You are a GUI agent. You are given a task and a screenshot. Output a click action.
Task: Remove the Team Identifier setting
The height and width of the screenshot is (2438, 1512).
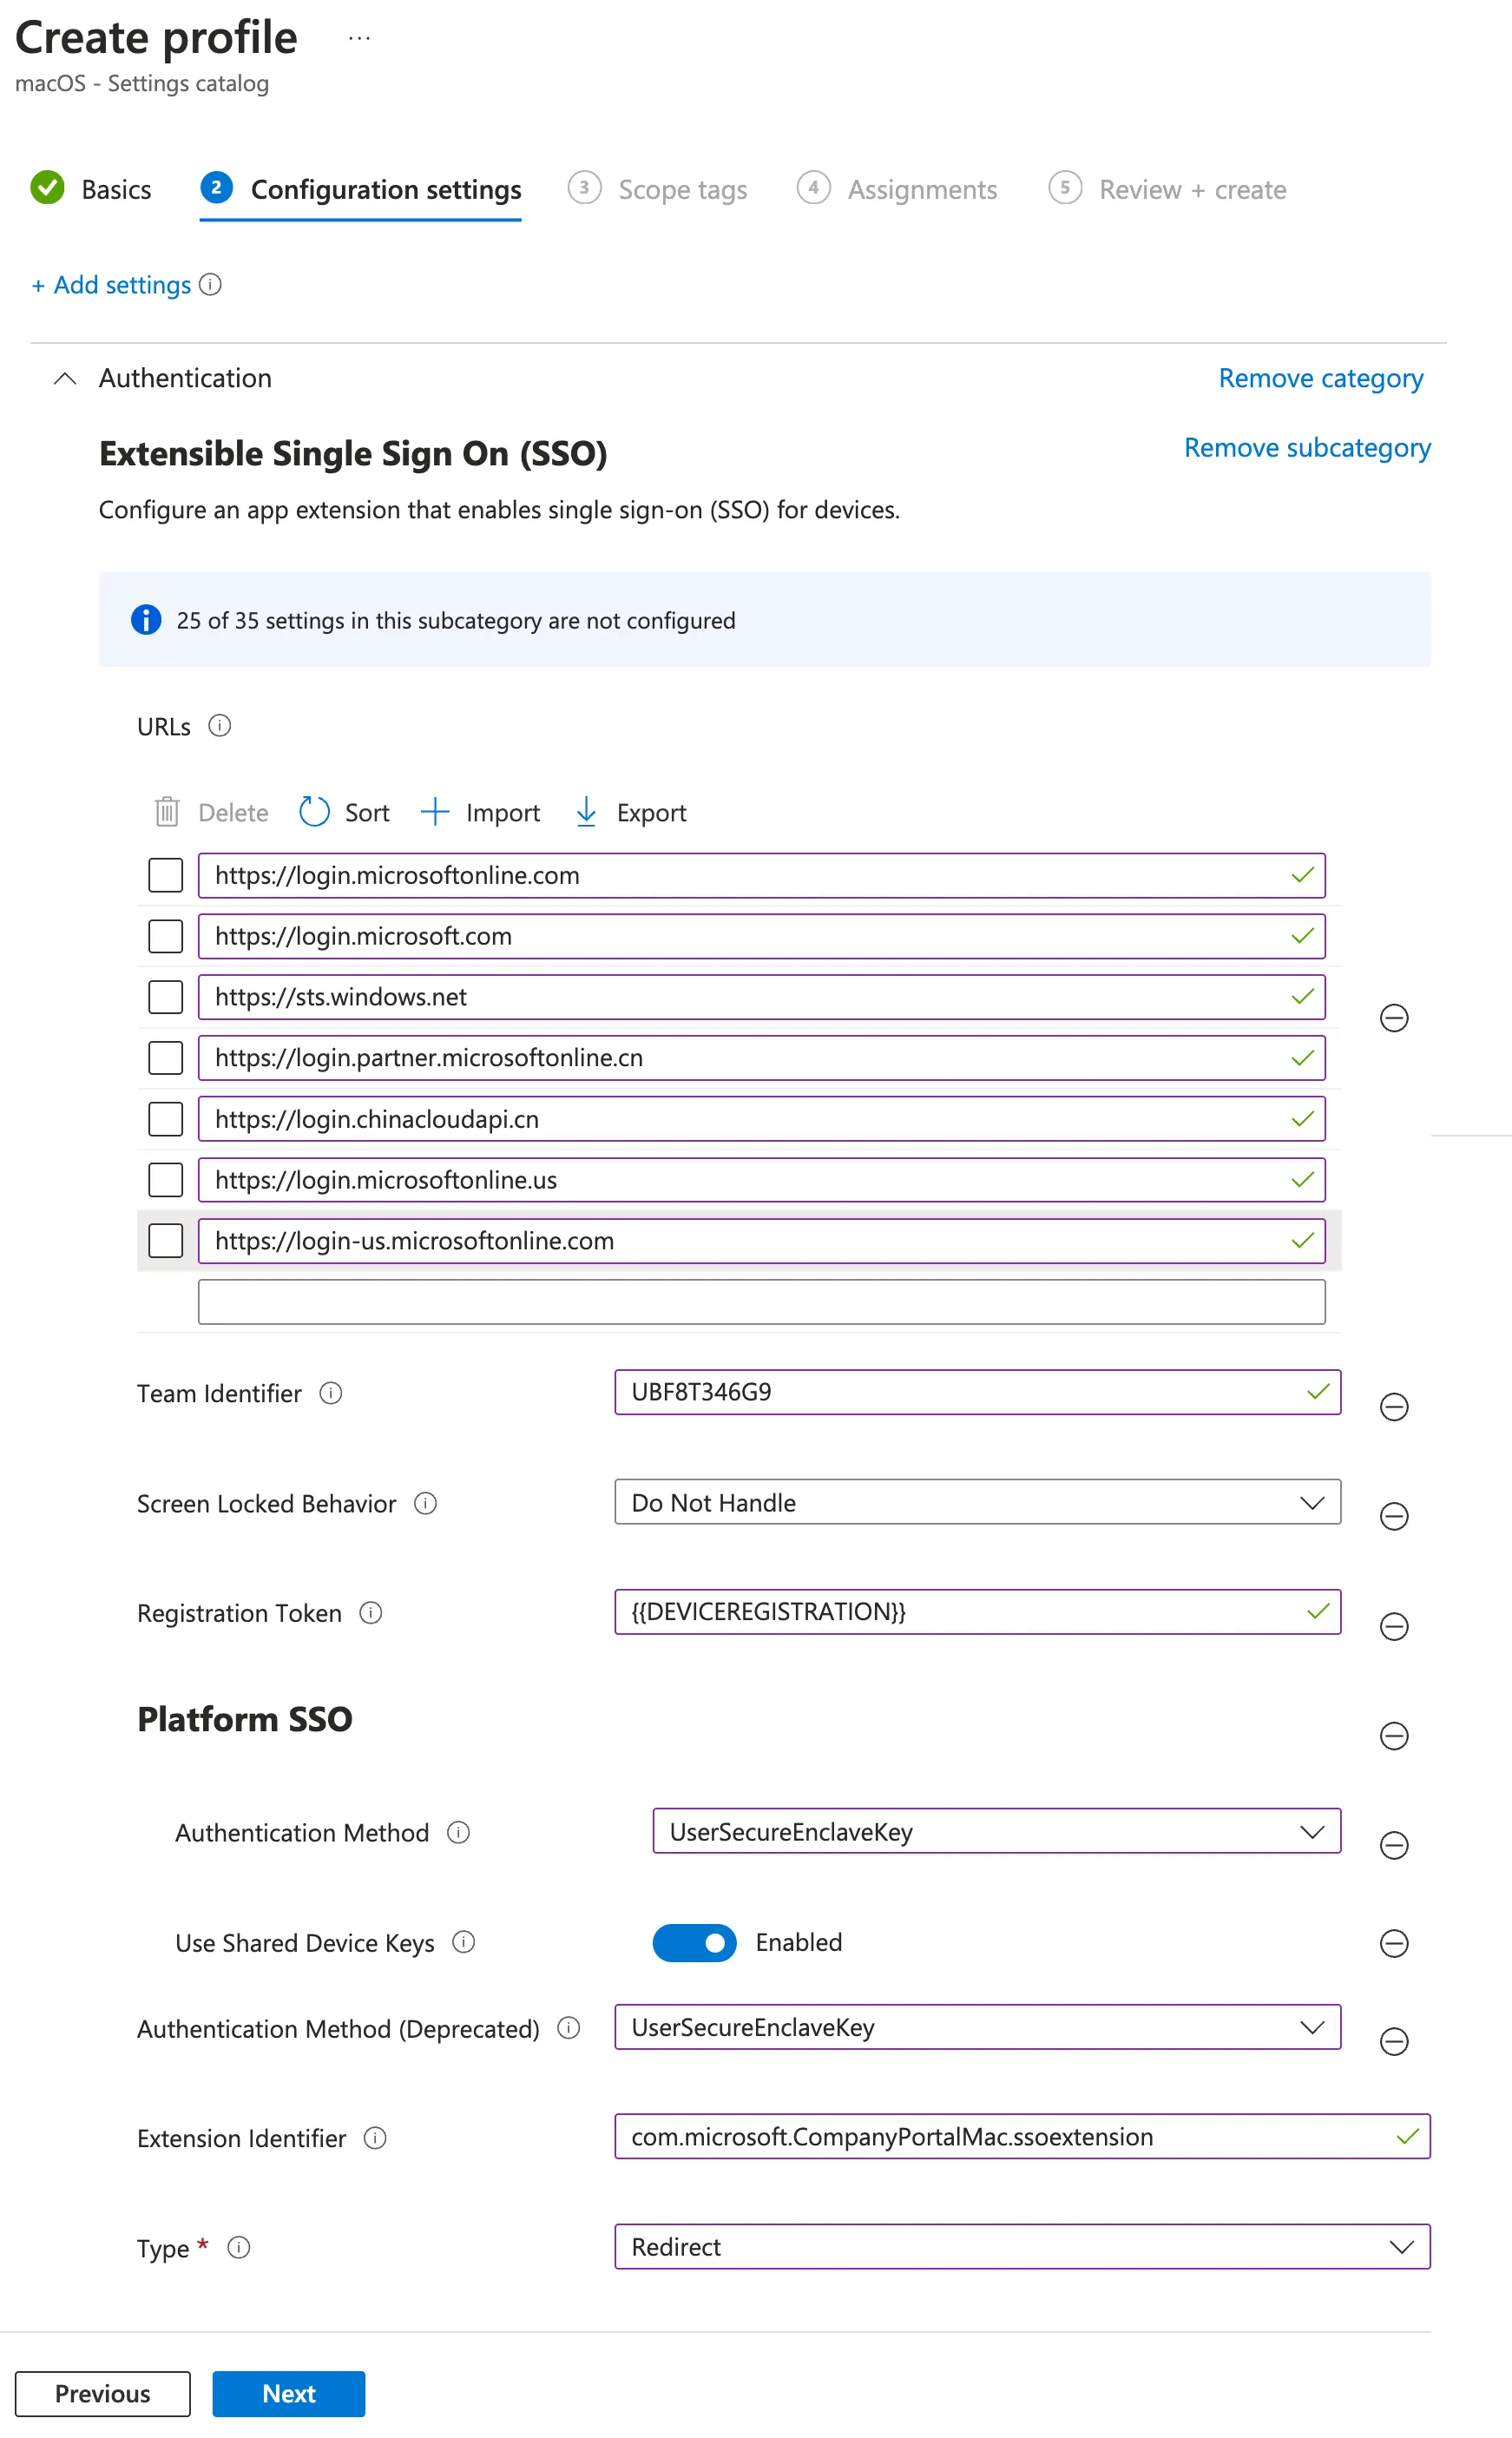pyautogui.click(x=1394, y=1407)
